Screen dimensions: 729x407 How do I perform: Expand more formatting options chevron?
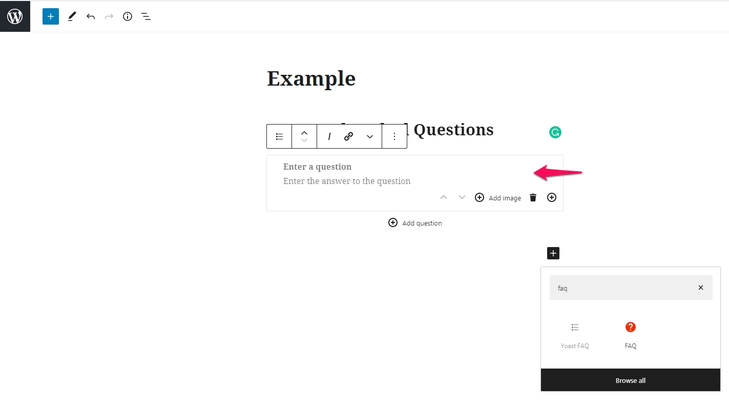coord(370,136)
